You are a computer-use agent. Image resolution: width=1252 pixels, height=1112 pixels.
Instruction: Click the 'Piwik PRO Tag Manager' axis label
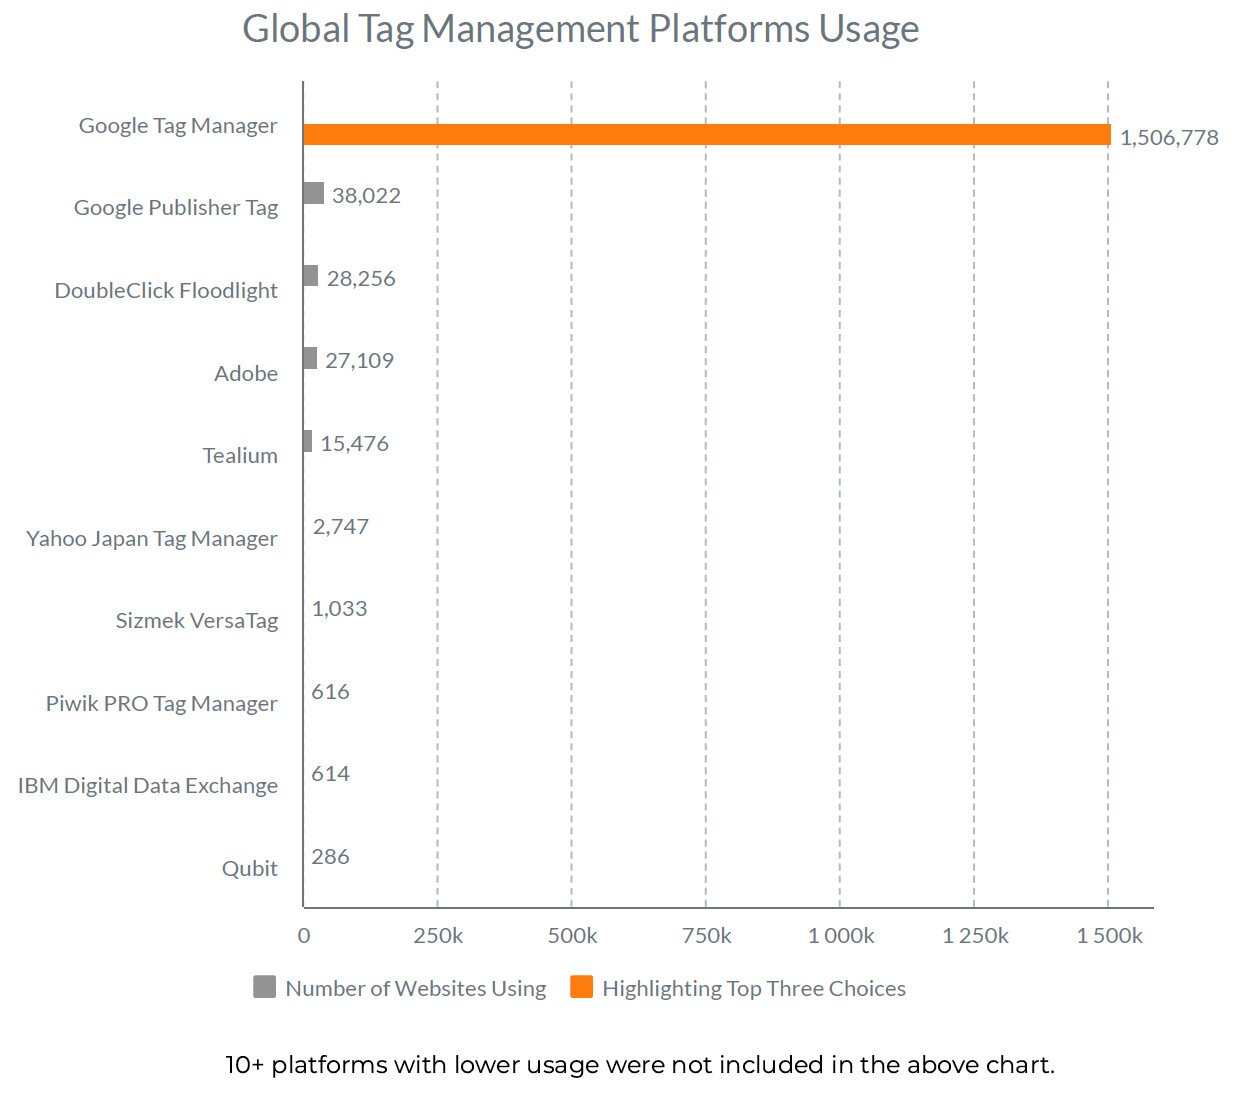(x=162, y=704)
